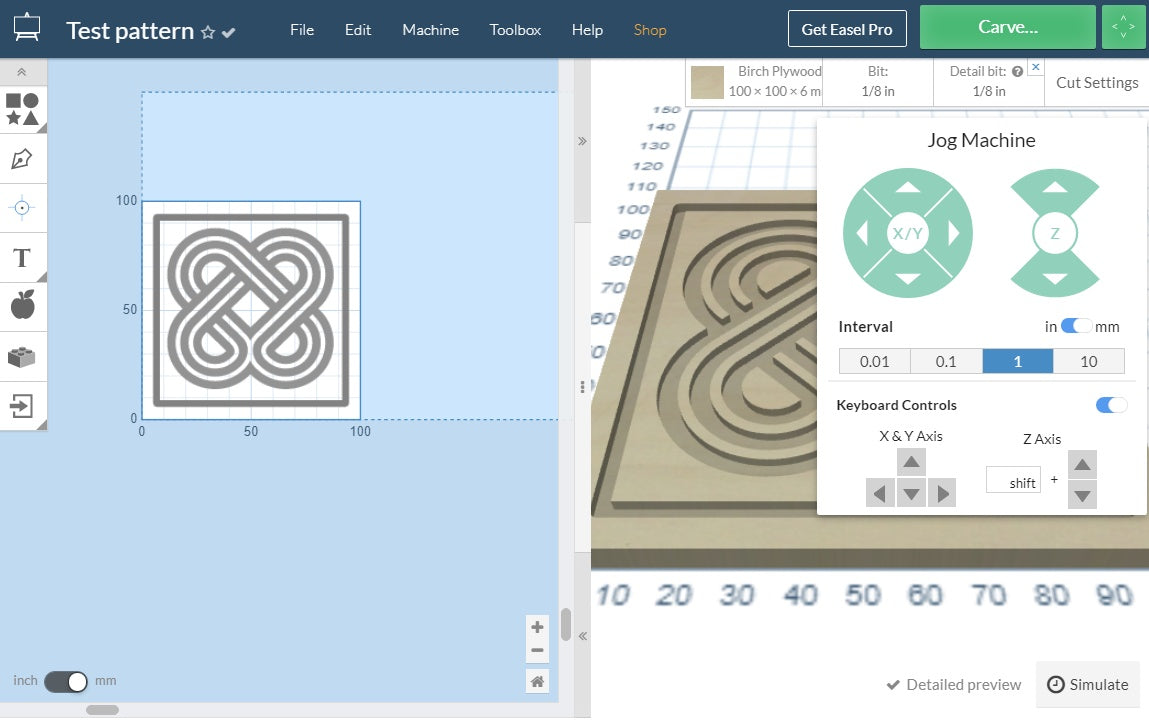Open the Apps brick icon
Screen dimensions: 1149x720
[x=23, y=356]
